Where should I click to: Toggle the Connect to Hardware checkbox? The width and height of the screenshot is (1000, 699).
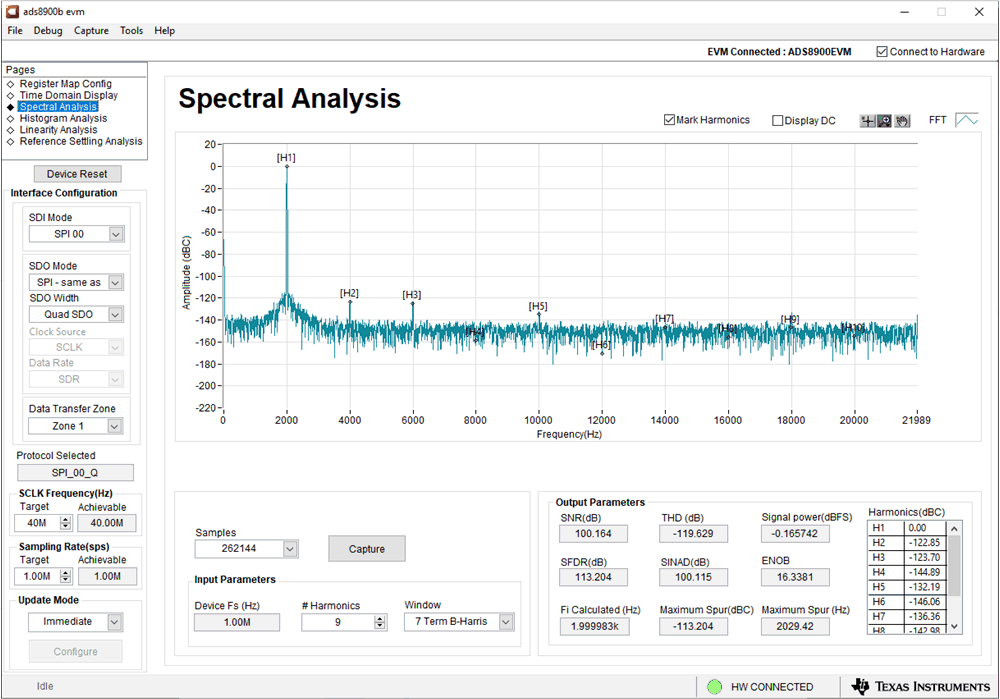pyautogui.click(x=881, y=52)
